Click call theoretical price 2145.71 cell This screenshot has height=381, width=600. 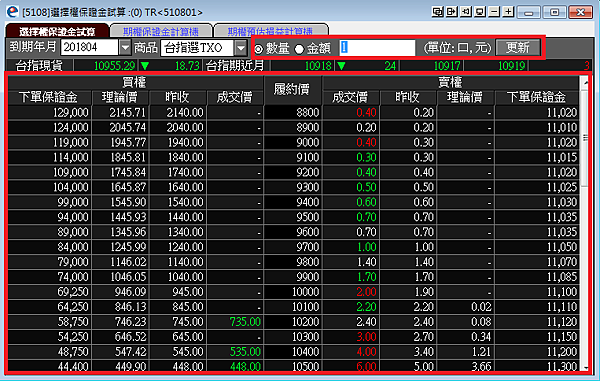(x=120, y=112)
